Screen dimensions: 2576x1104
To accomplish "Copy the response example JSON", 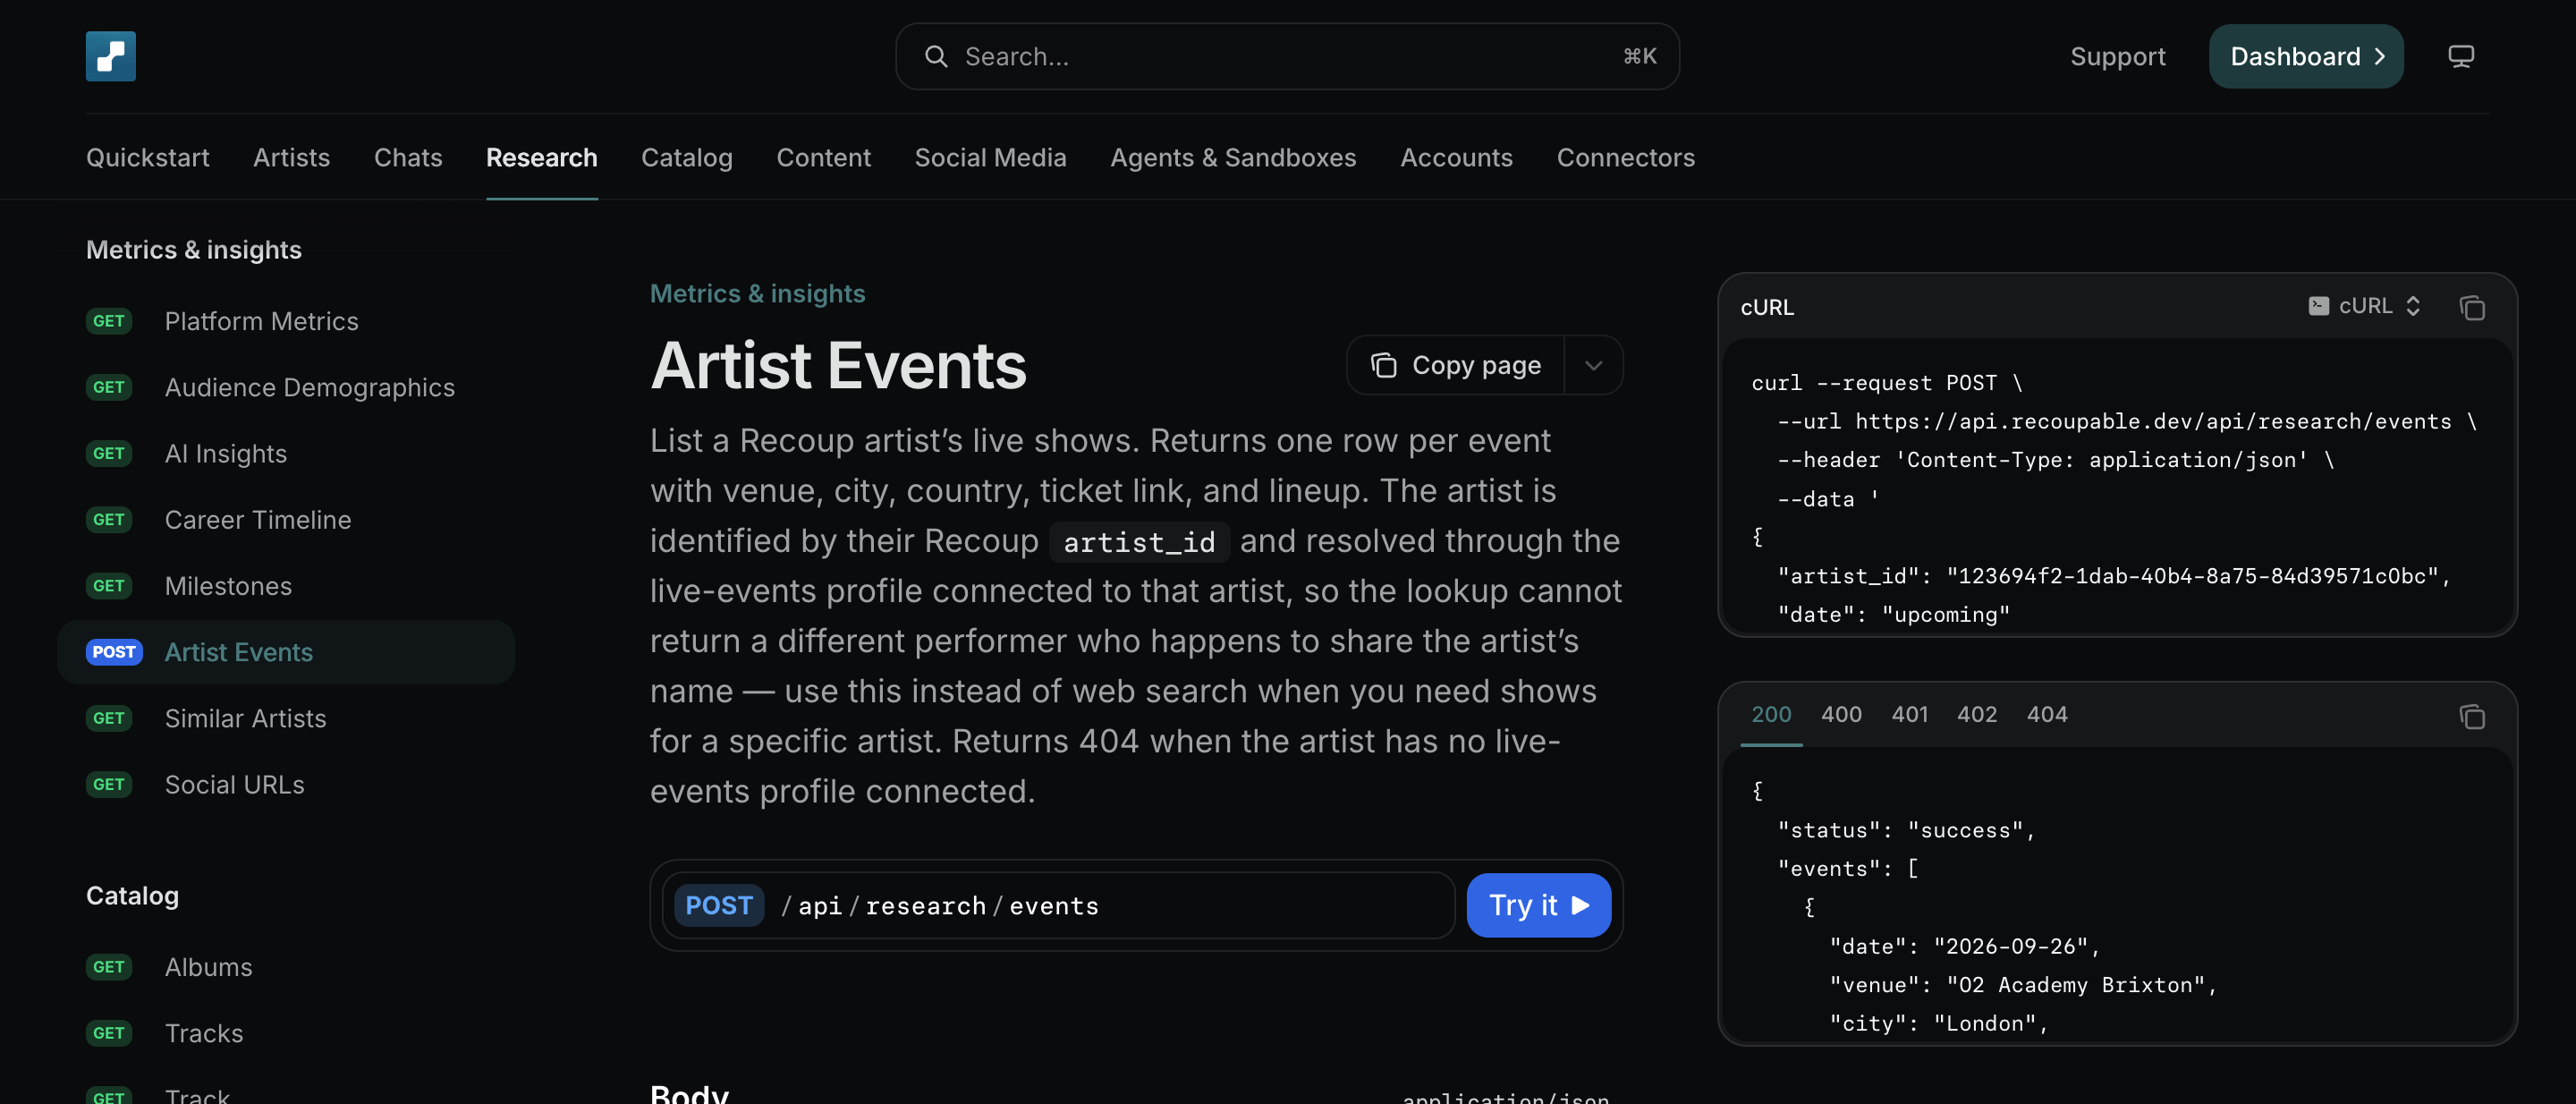I will 2472,716.
